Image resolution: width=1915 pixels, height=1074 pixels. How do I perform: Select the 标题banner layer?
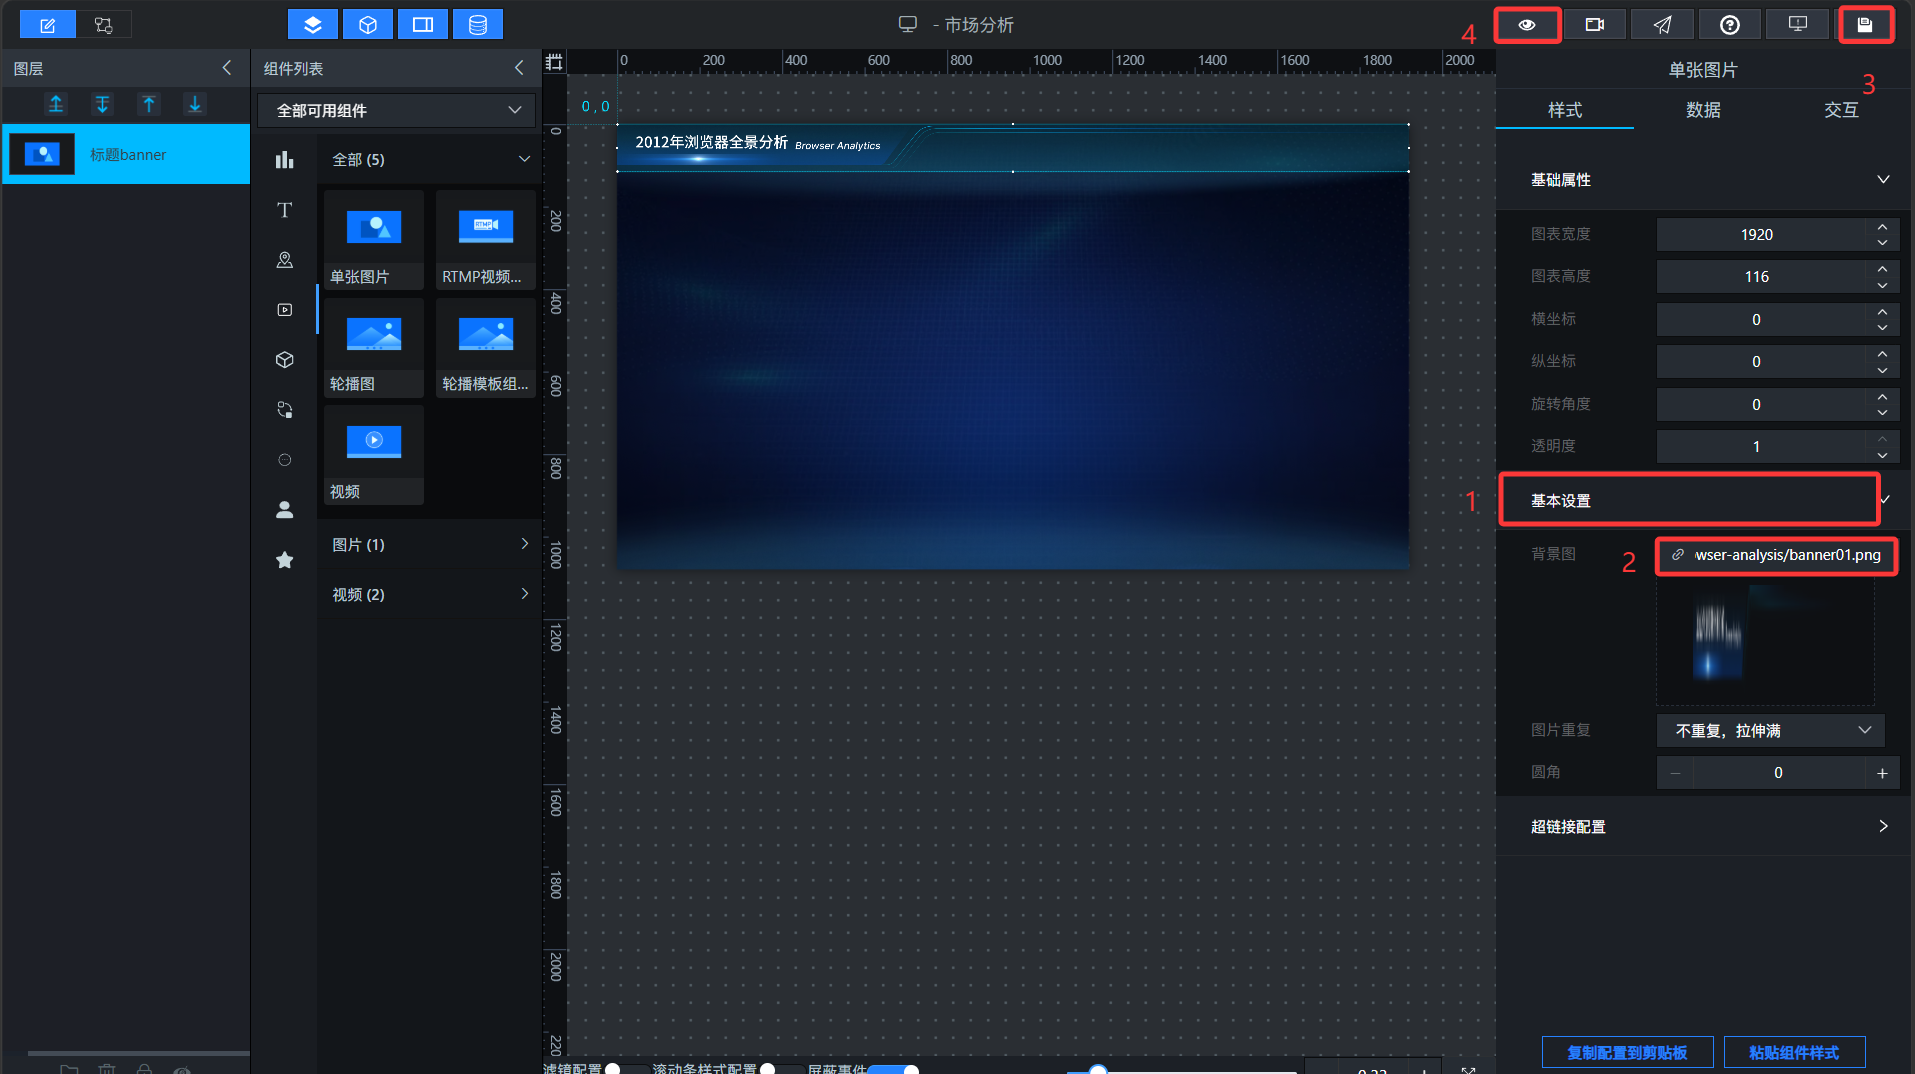pyautogui.click(x=126, y=154)
